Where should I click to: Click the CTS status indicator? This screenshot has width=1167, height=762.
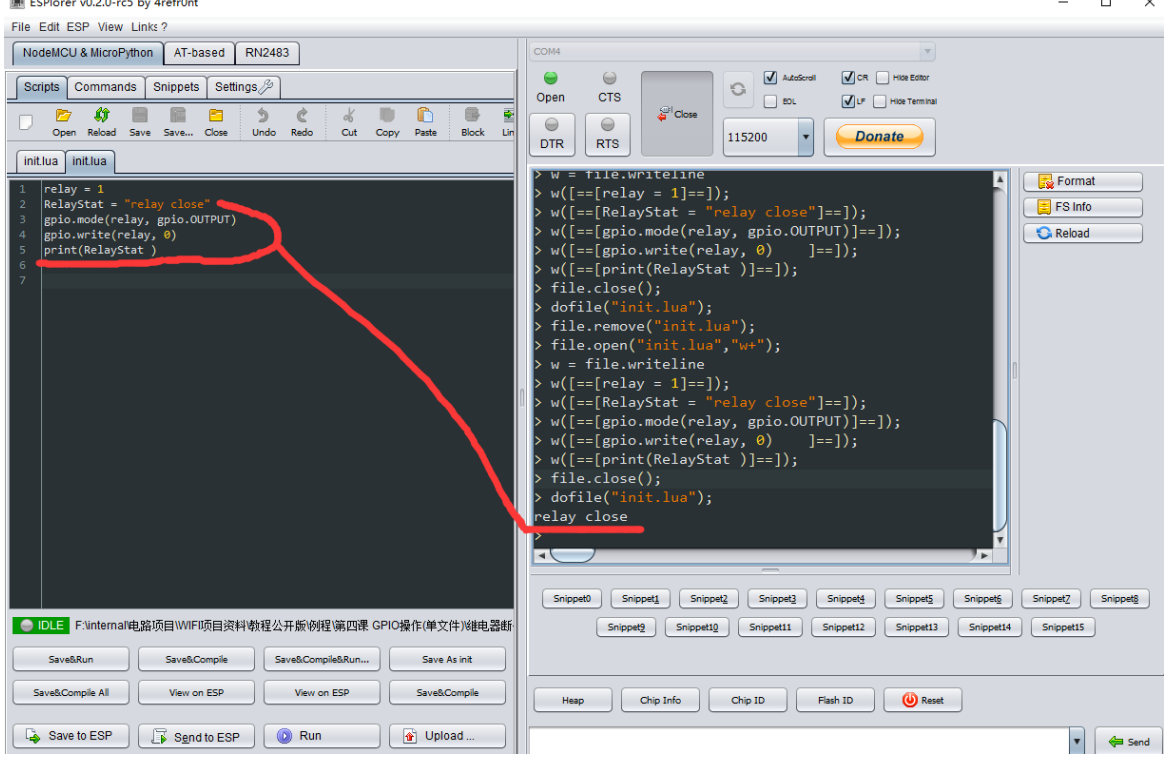pyautogui.click(x=609, y=78)
